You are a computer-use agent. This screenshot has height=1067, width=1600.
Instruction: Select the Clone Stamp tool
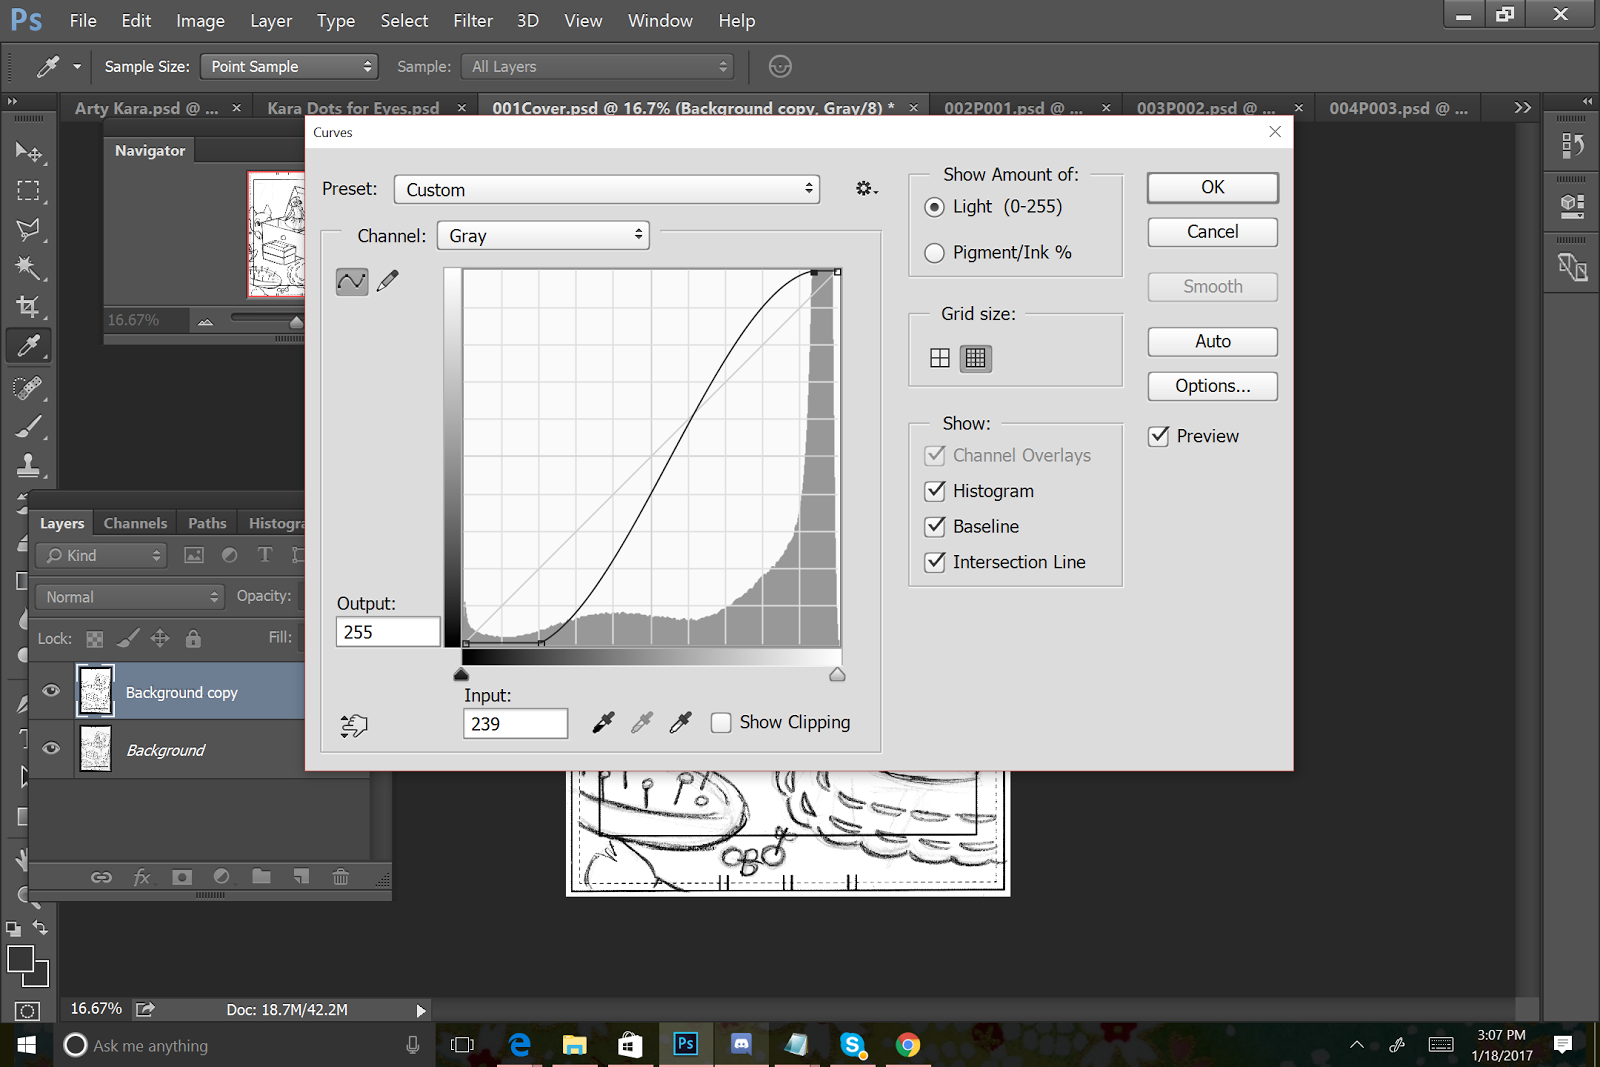click(28, 465)
